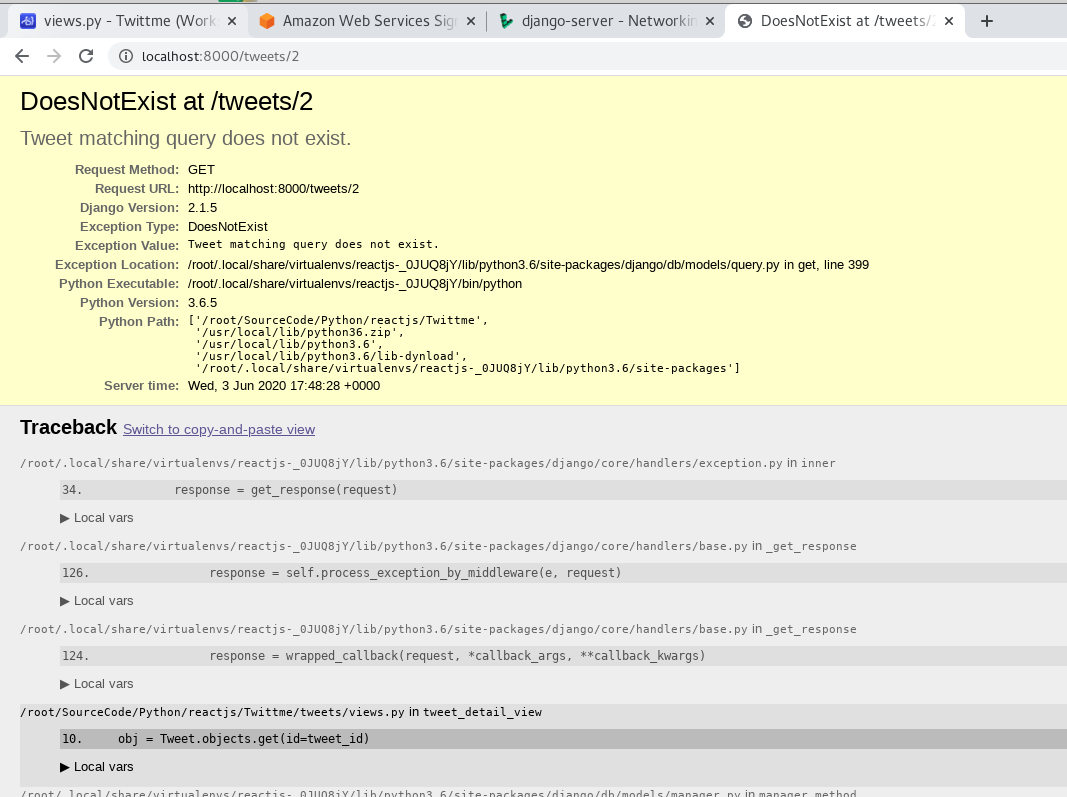Click Python Path entry '/usr/local/lib/python36.zip'

299,332
